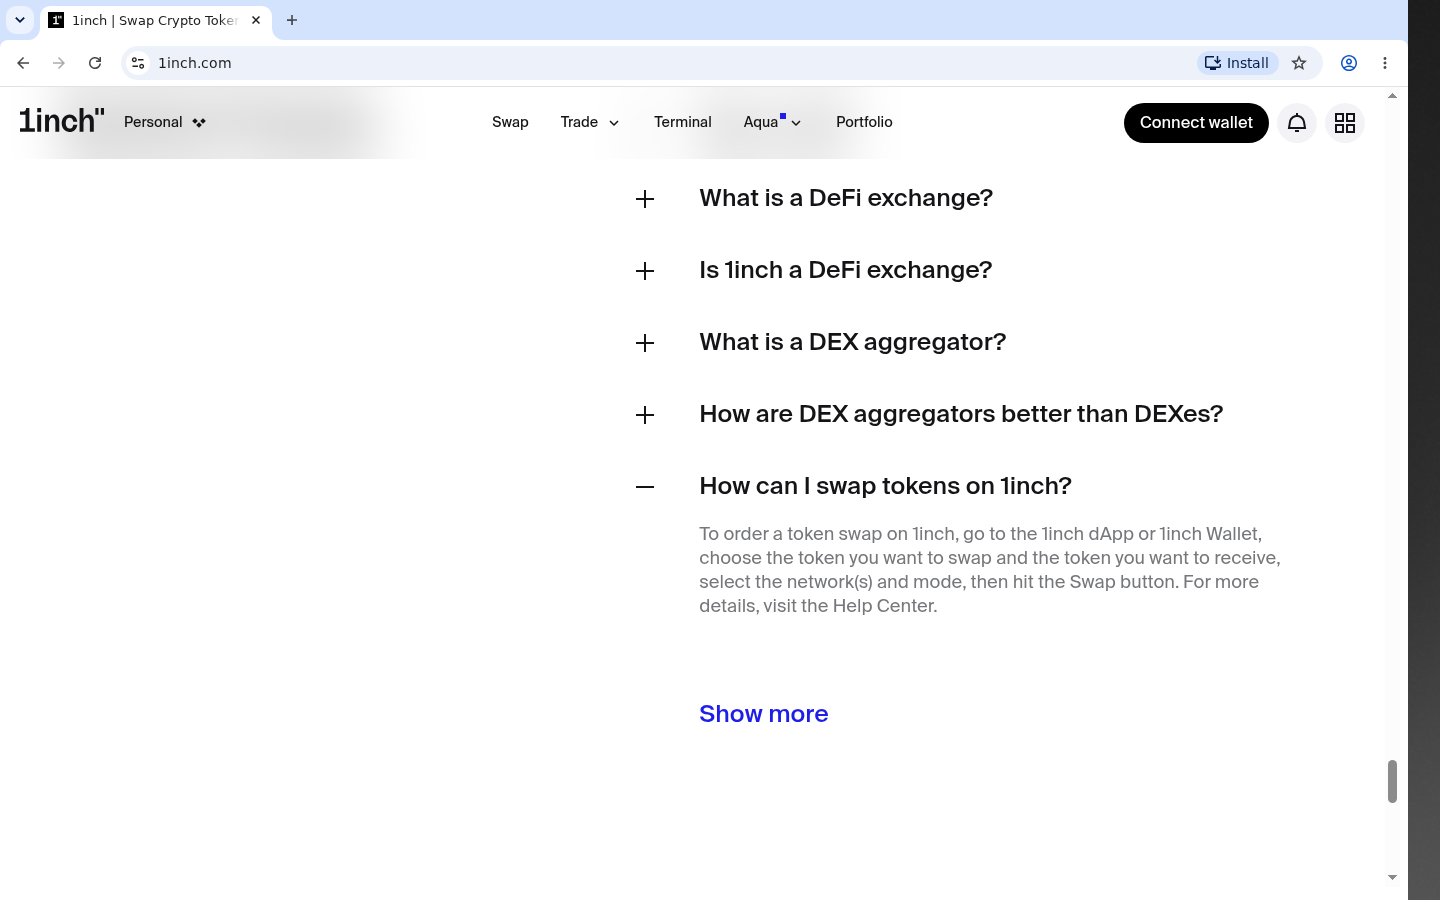Screen dimensions: 1440x900
Task: Click the 1inch logo in header
Action: pyautogui.click(x=61, y=121)
